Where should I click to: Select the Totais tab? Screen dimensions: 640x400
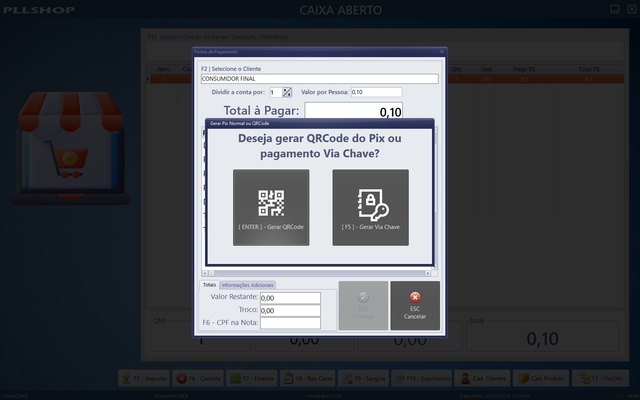[209, 284]
